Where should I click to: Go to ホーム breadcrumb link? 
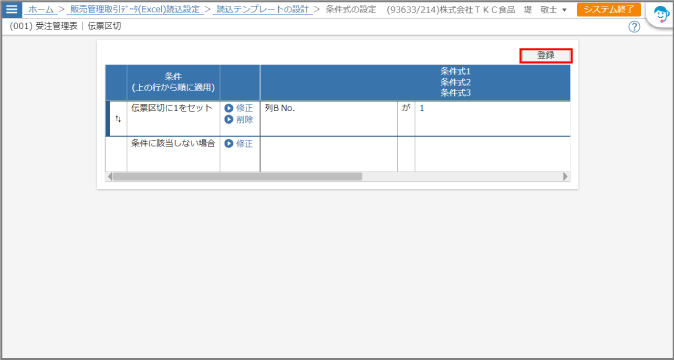[41, 9]
